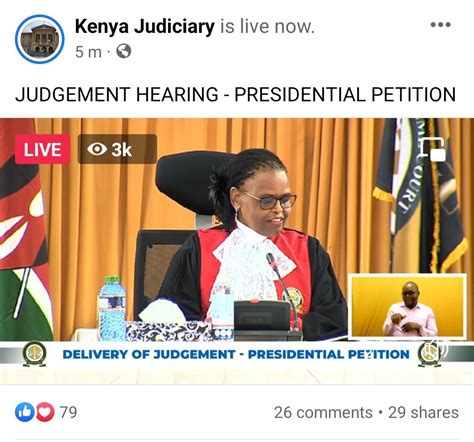Click the 3k viewer count eye badge

[117, 149]
